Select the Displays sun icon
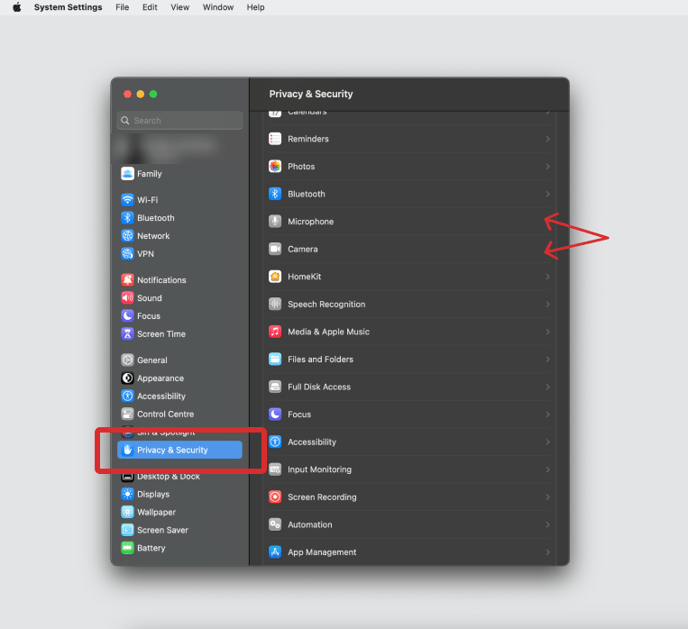The image size is (688, 629). pos(127,494)
